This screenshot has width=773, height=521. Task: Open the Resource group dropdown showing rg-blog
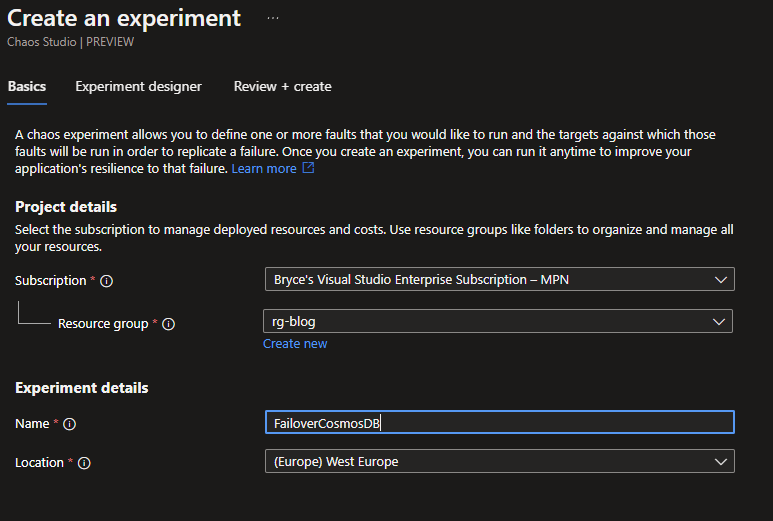pos(497,322)
